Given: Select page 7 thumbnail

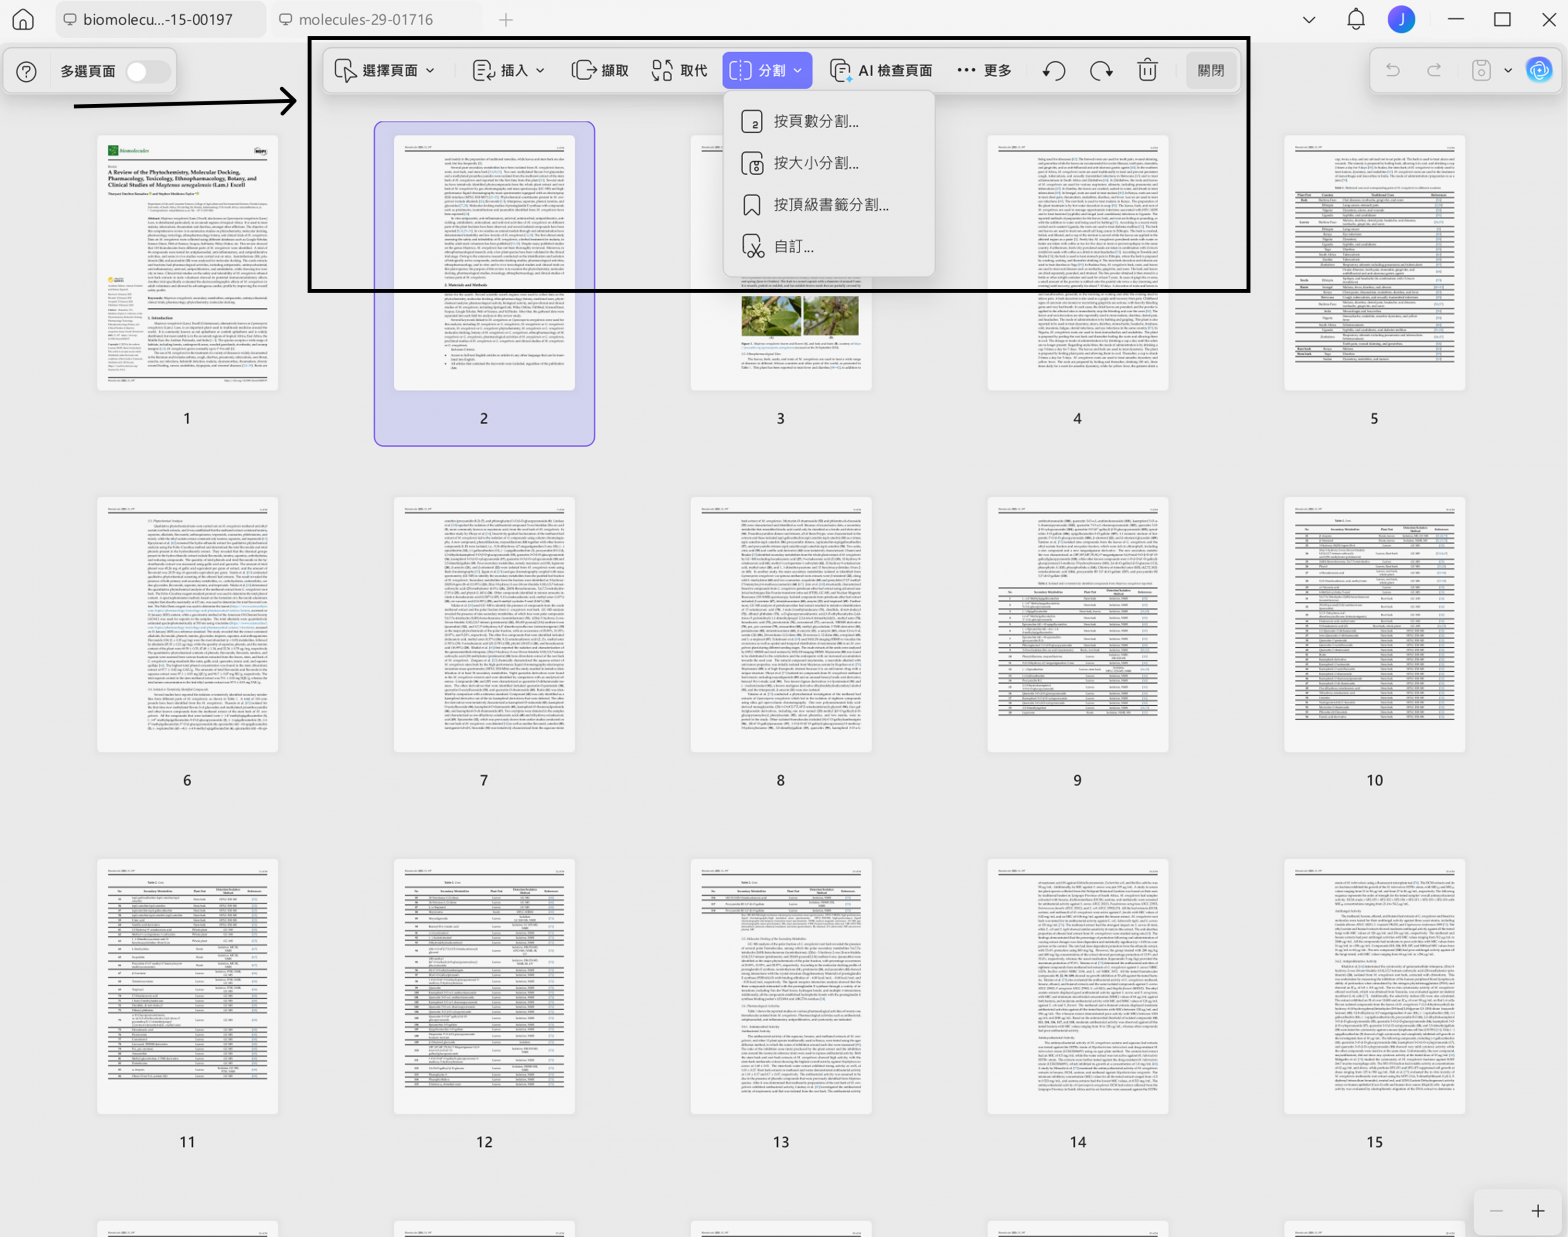Looking at the screenshot, I should point(484,625).
